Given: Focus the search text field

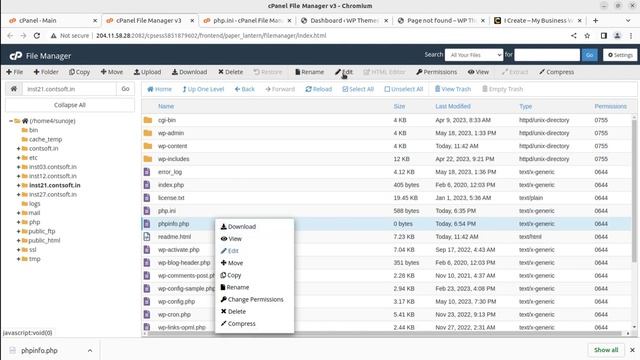Looking at the screenshot, I should [547, 55].
